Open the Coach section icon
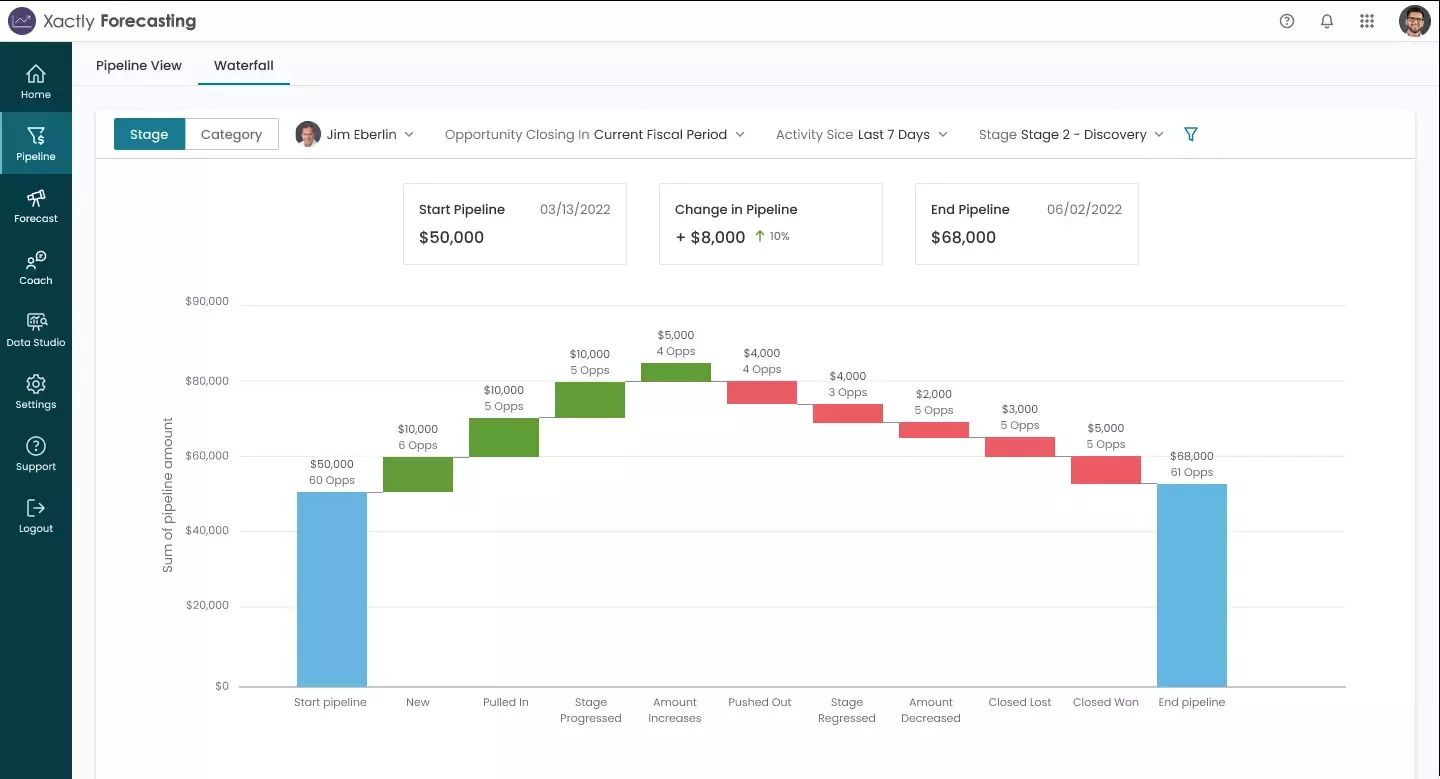The width and height of the screenshot is (1440, 779). pyautogui.click(x=36, y=261)
